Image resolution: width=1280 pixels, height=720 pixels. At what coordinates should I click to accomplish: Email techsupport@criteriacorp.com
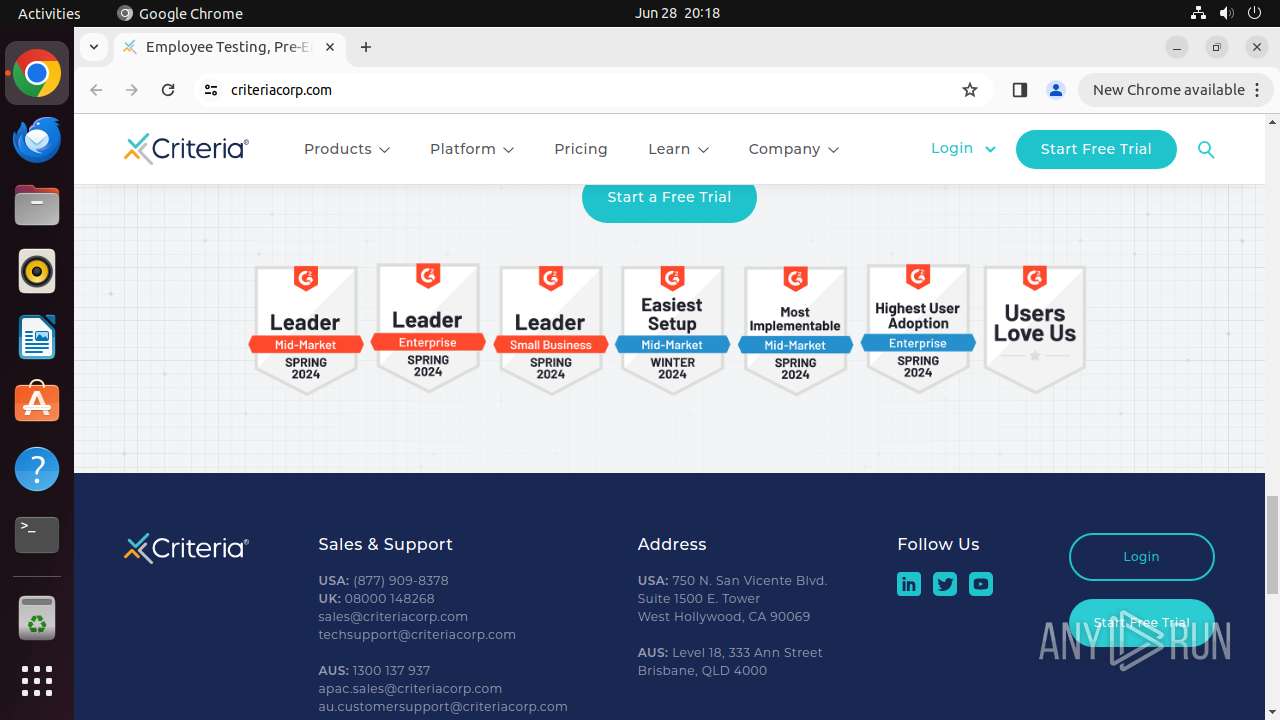point(417,635)
